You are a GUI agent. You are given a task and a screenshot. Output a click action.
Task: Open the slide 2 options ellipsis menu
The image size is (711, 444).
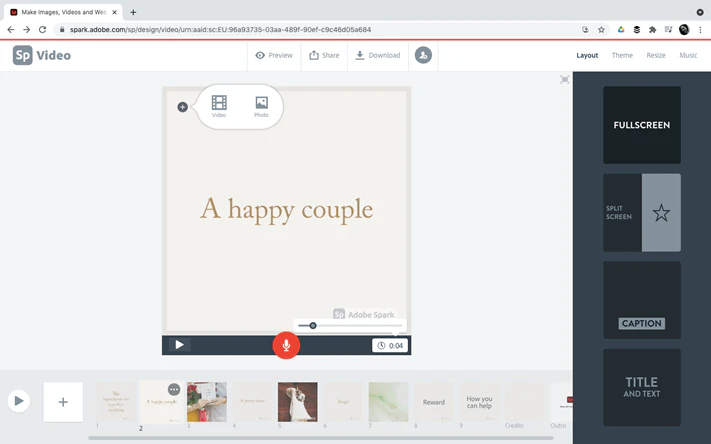[174, 389]
